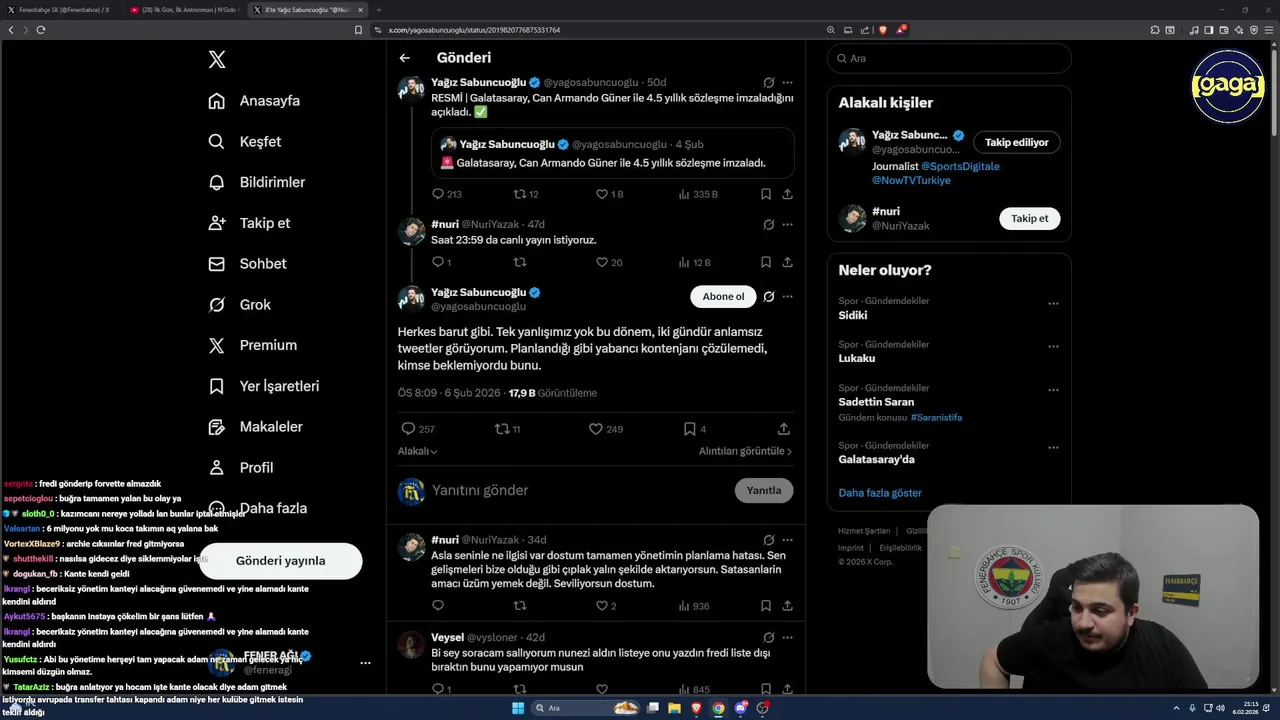Repost #nuri's 23:59 canlı yayın tweet
The height and width of the screenshot is (720, 1280).
tap(519, 263)
